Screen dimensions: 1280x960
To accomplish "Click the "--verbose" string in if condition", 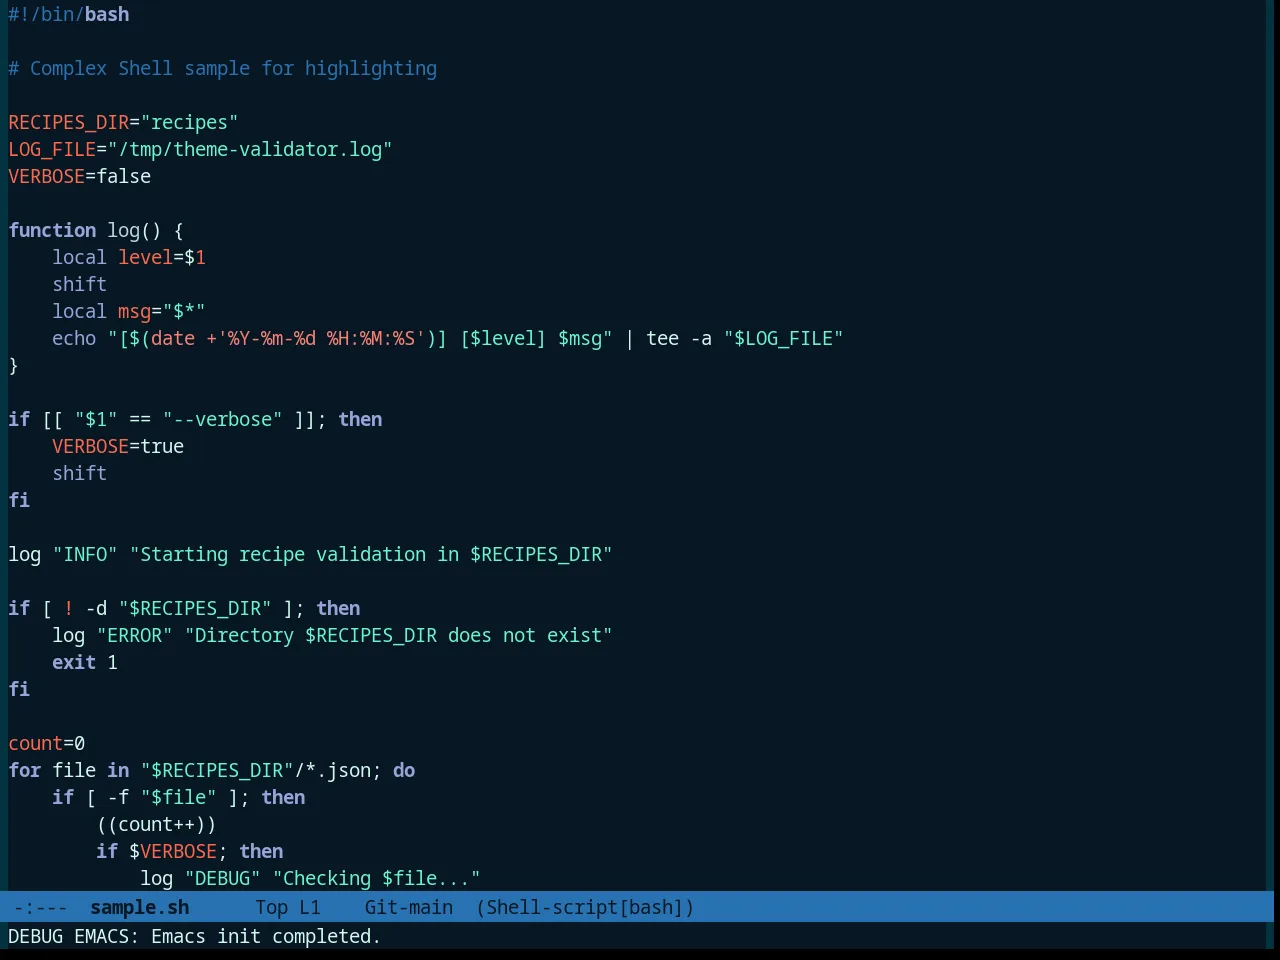I will (223, 419).
